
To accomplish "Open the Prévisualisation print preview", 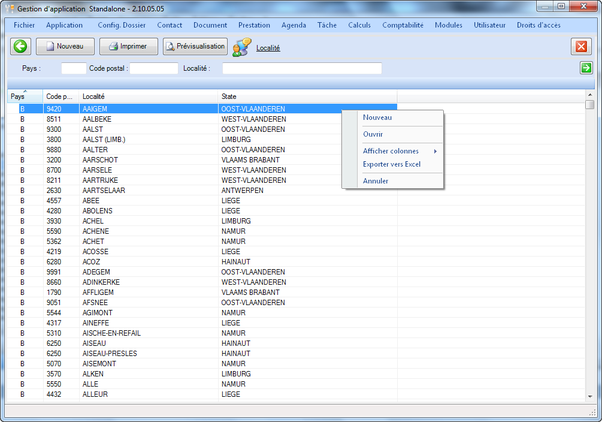I will click(x=195, y=46).
